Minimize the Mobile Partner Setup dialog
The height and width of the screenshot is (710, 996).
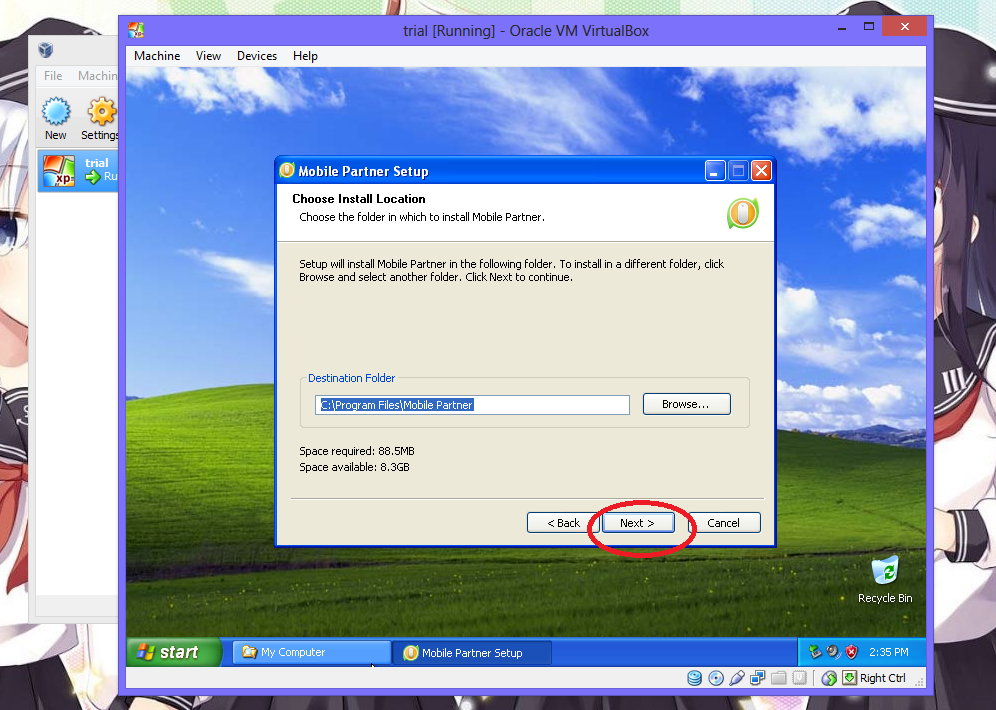715,171
